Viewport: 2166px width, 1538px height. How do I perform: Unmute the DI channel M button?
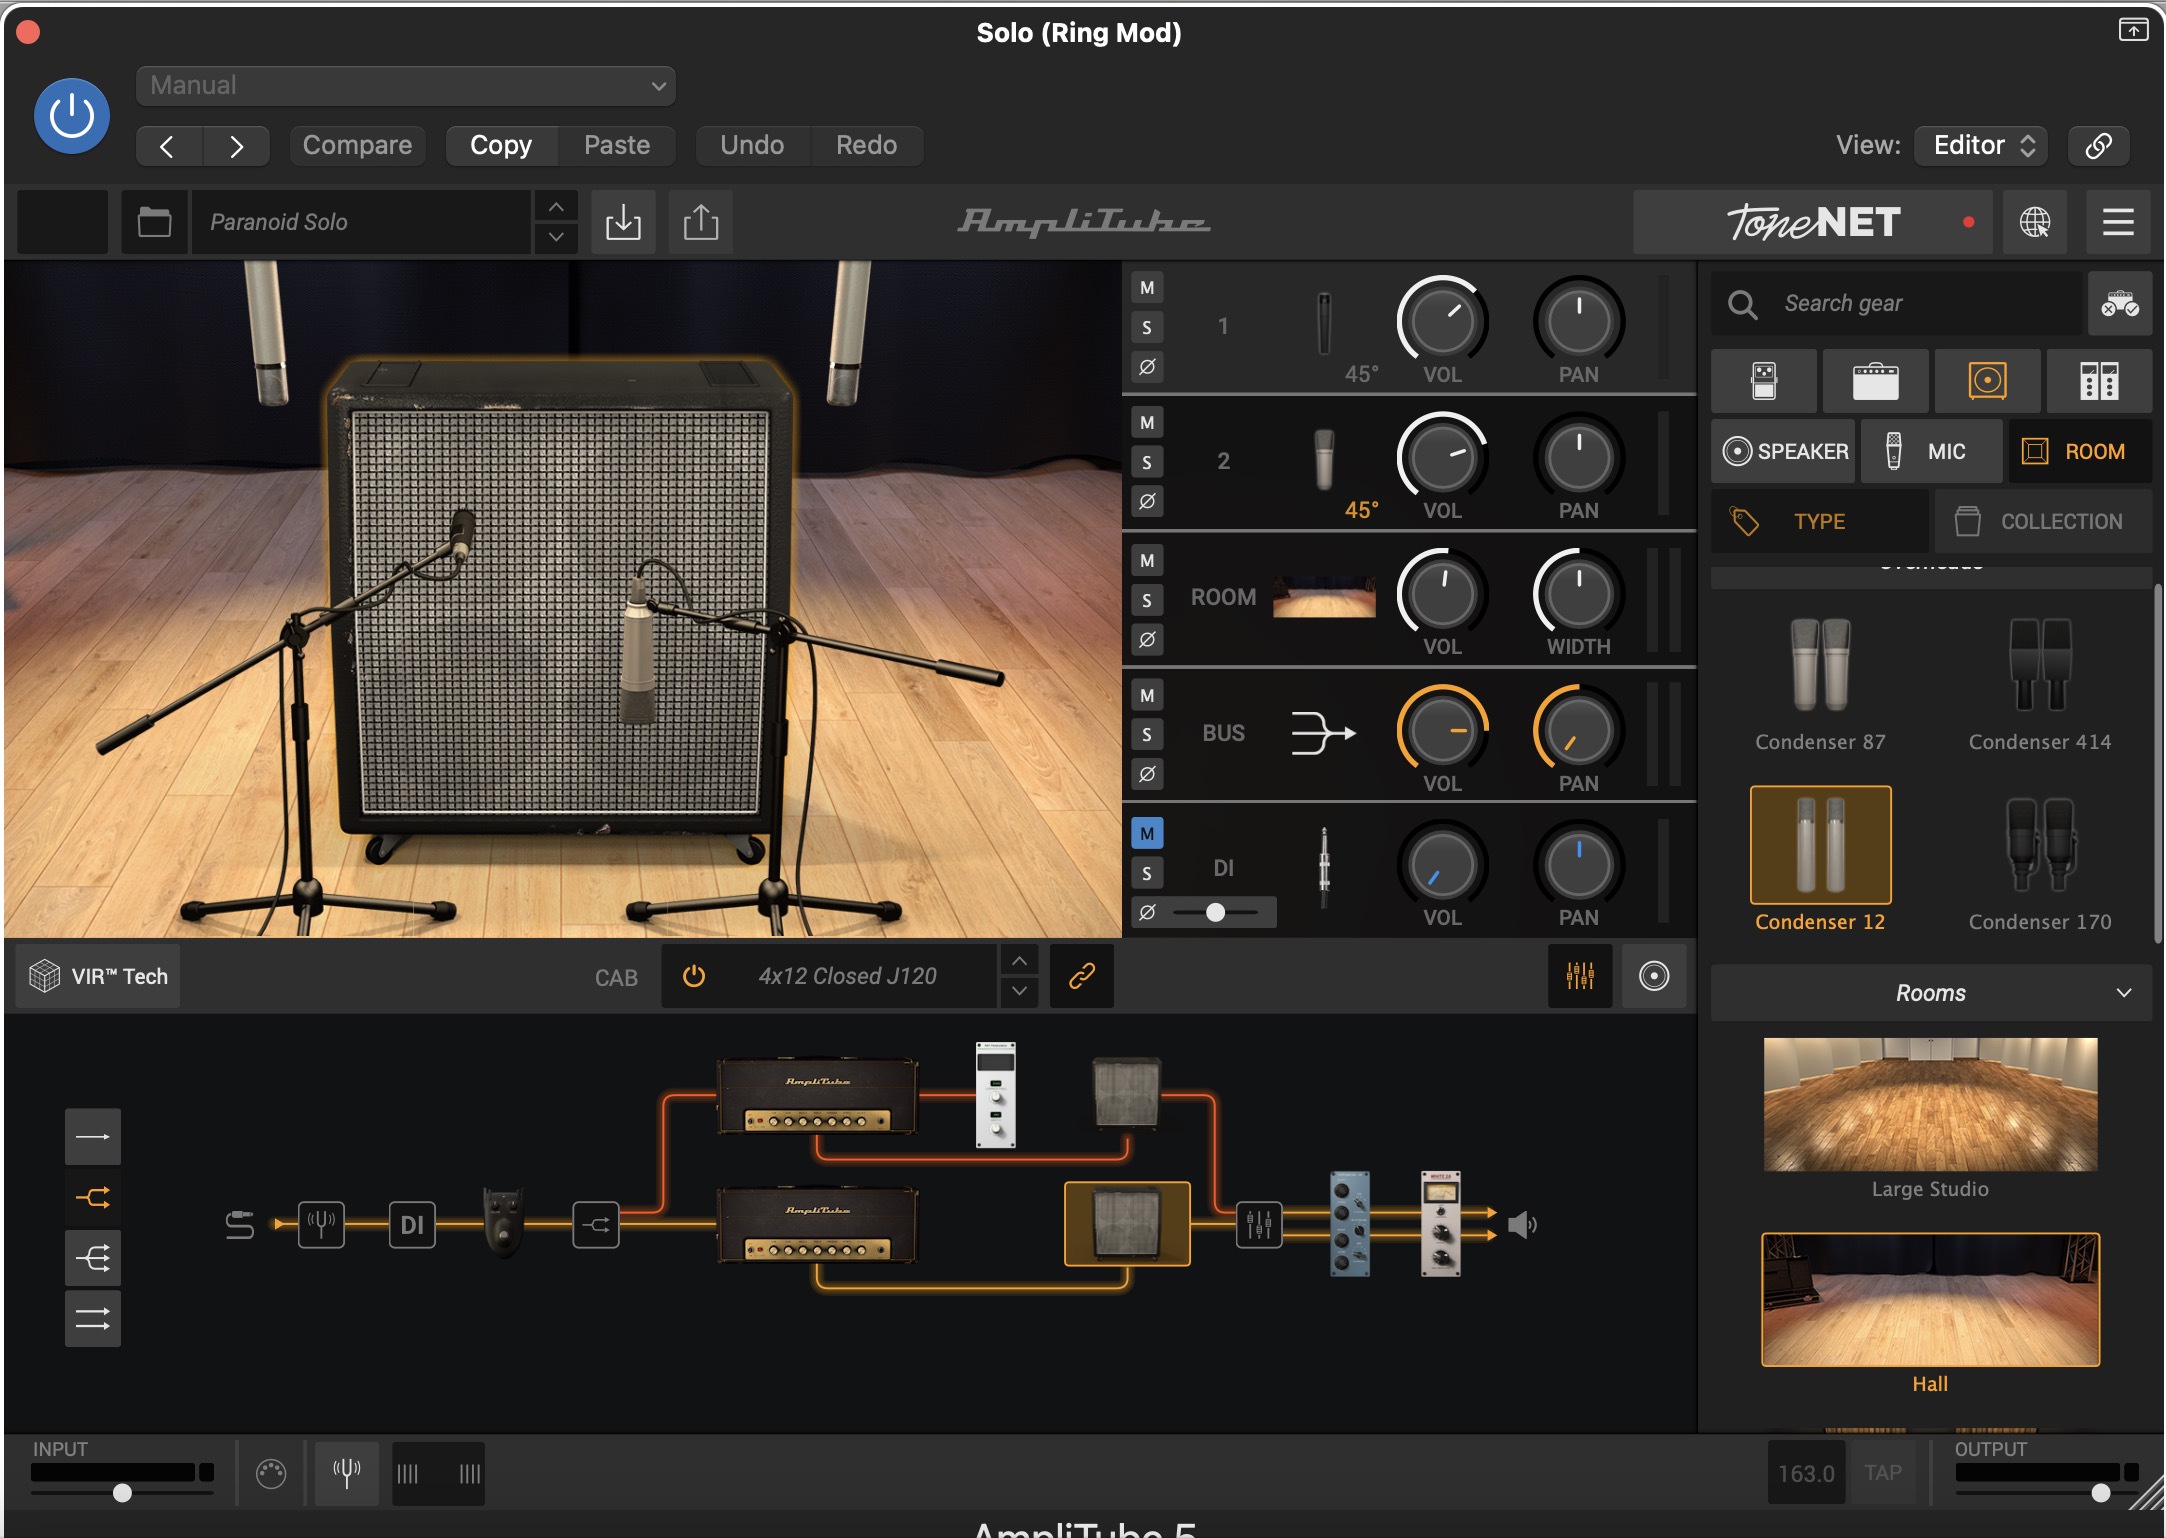click(1147, 833)
